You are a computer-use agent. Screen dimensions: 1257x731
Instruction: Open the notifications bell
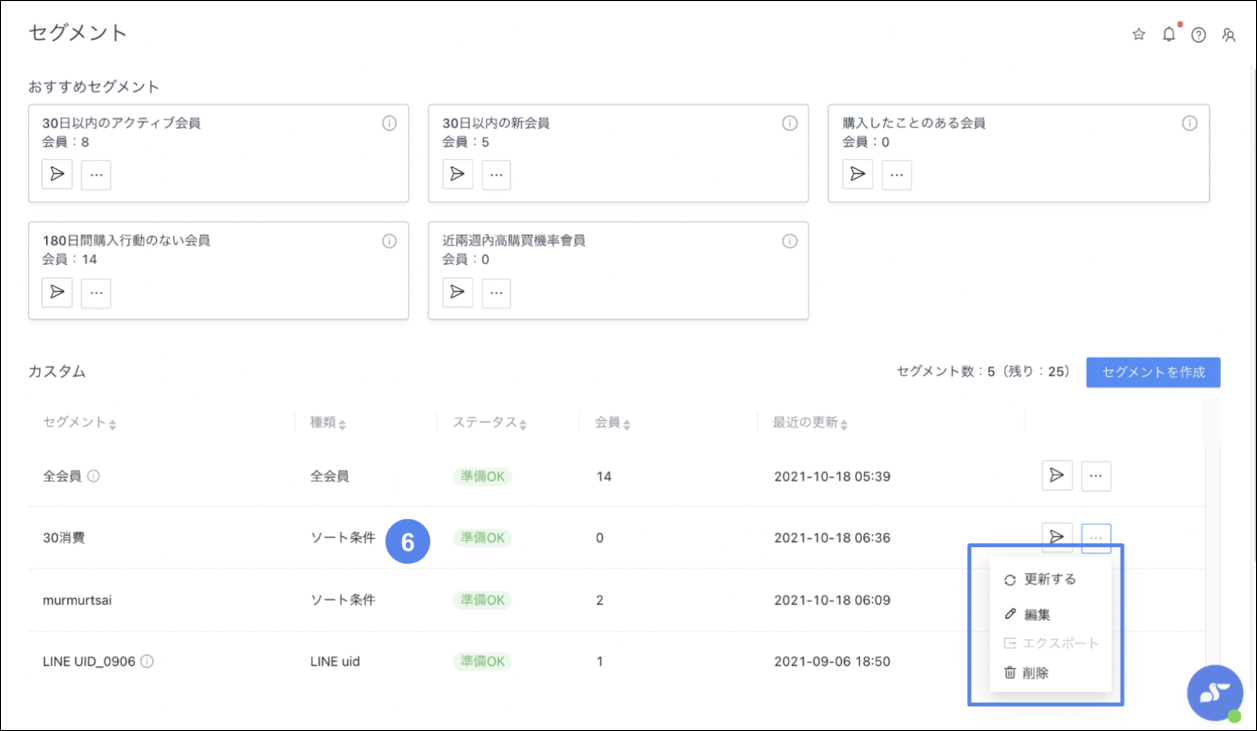pyautogui.click(x=1168, y=35)
